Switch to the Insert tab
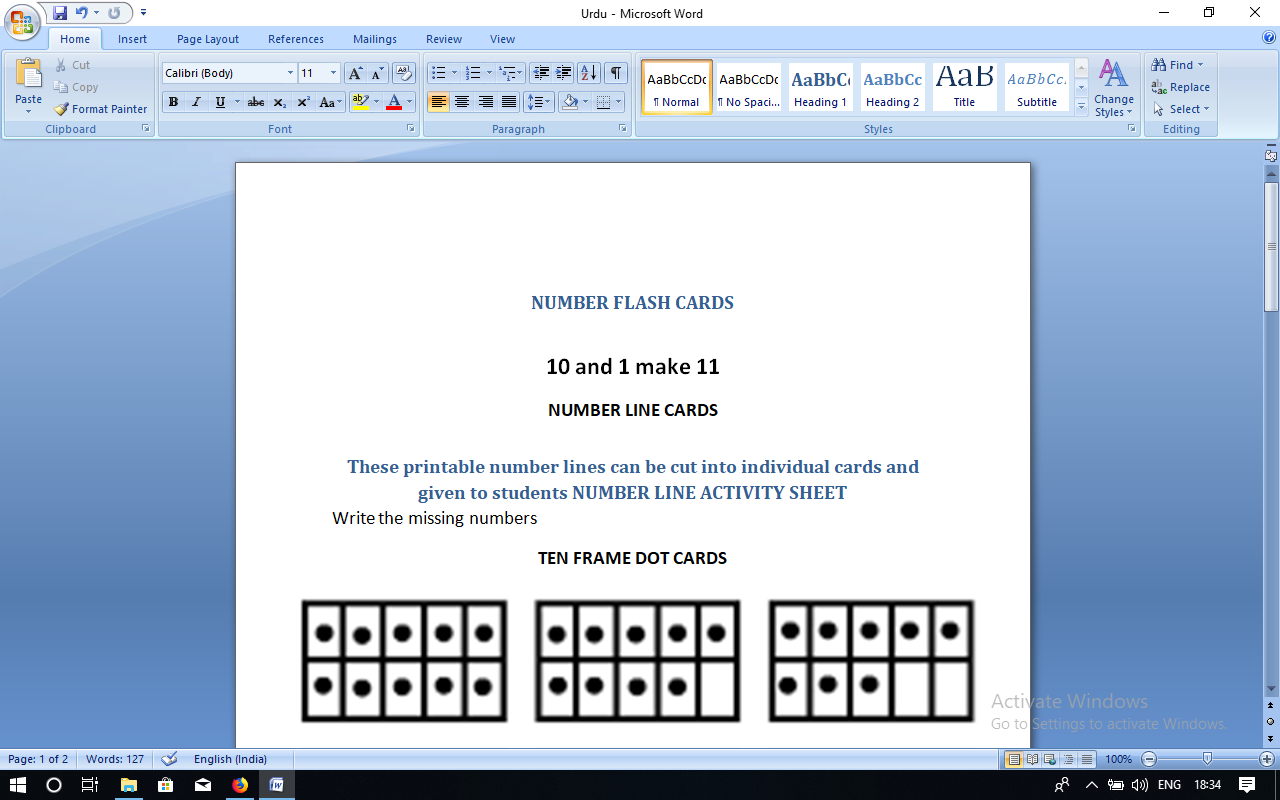The width and height of the screenshot is (1280, 800). coord(132,39)
